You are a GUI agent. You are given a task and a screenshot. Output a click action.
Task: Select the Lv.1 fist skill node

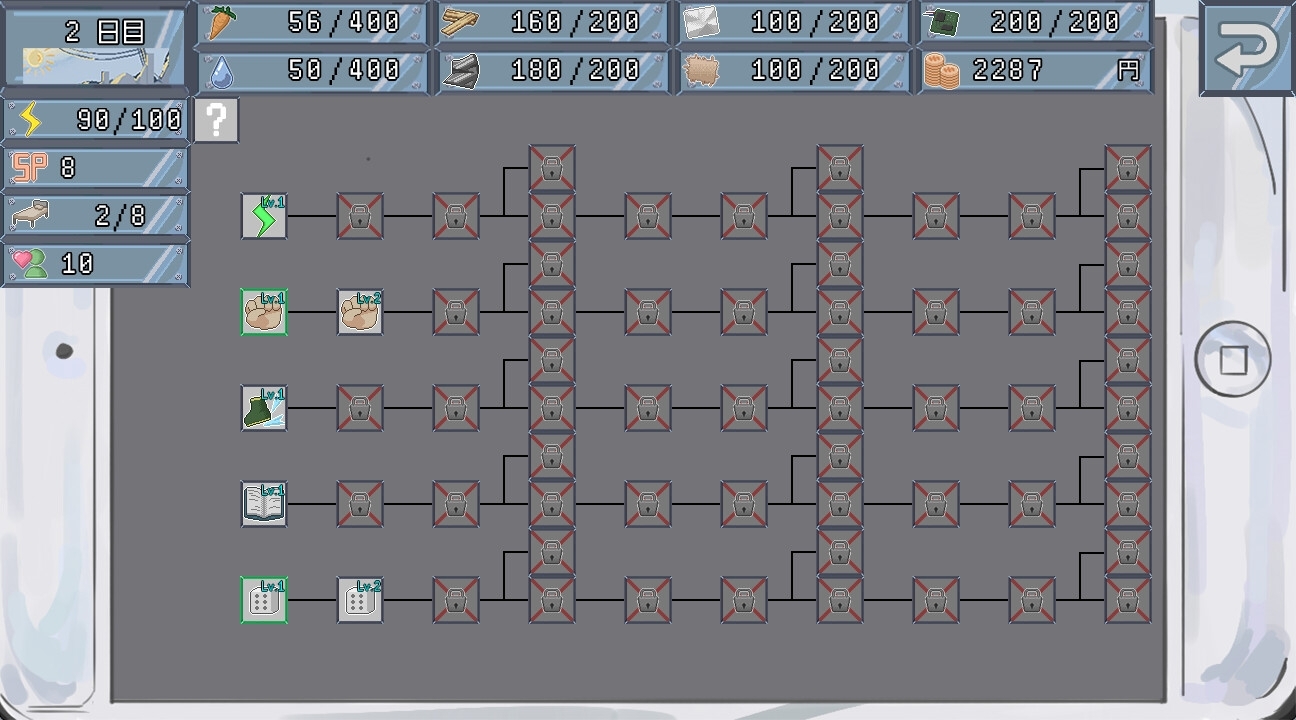pyautogui.click(x=264, y=312)
